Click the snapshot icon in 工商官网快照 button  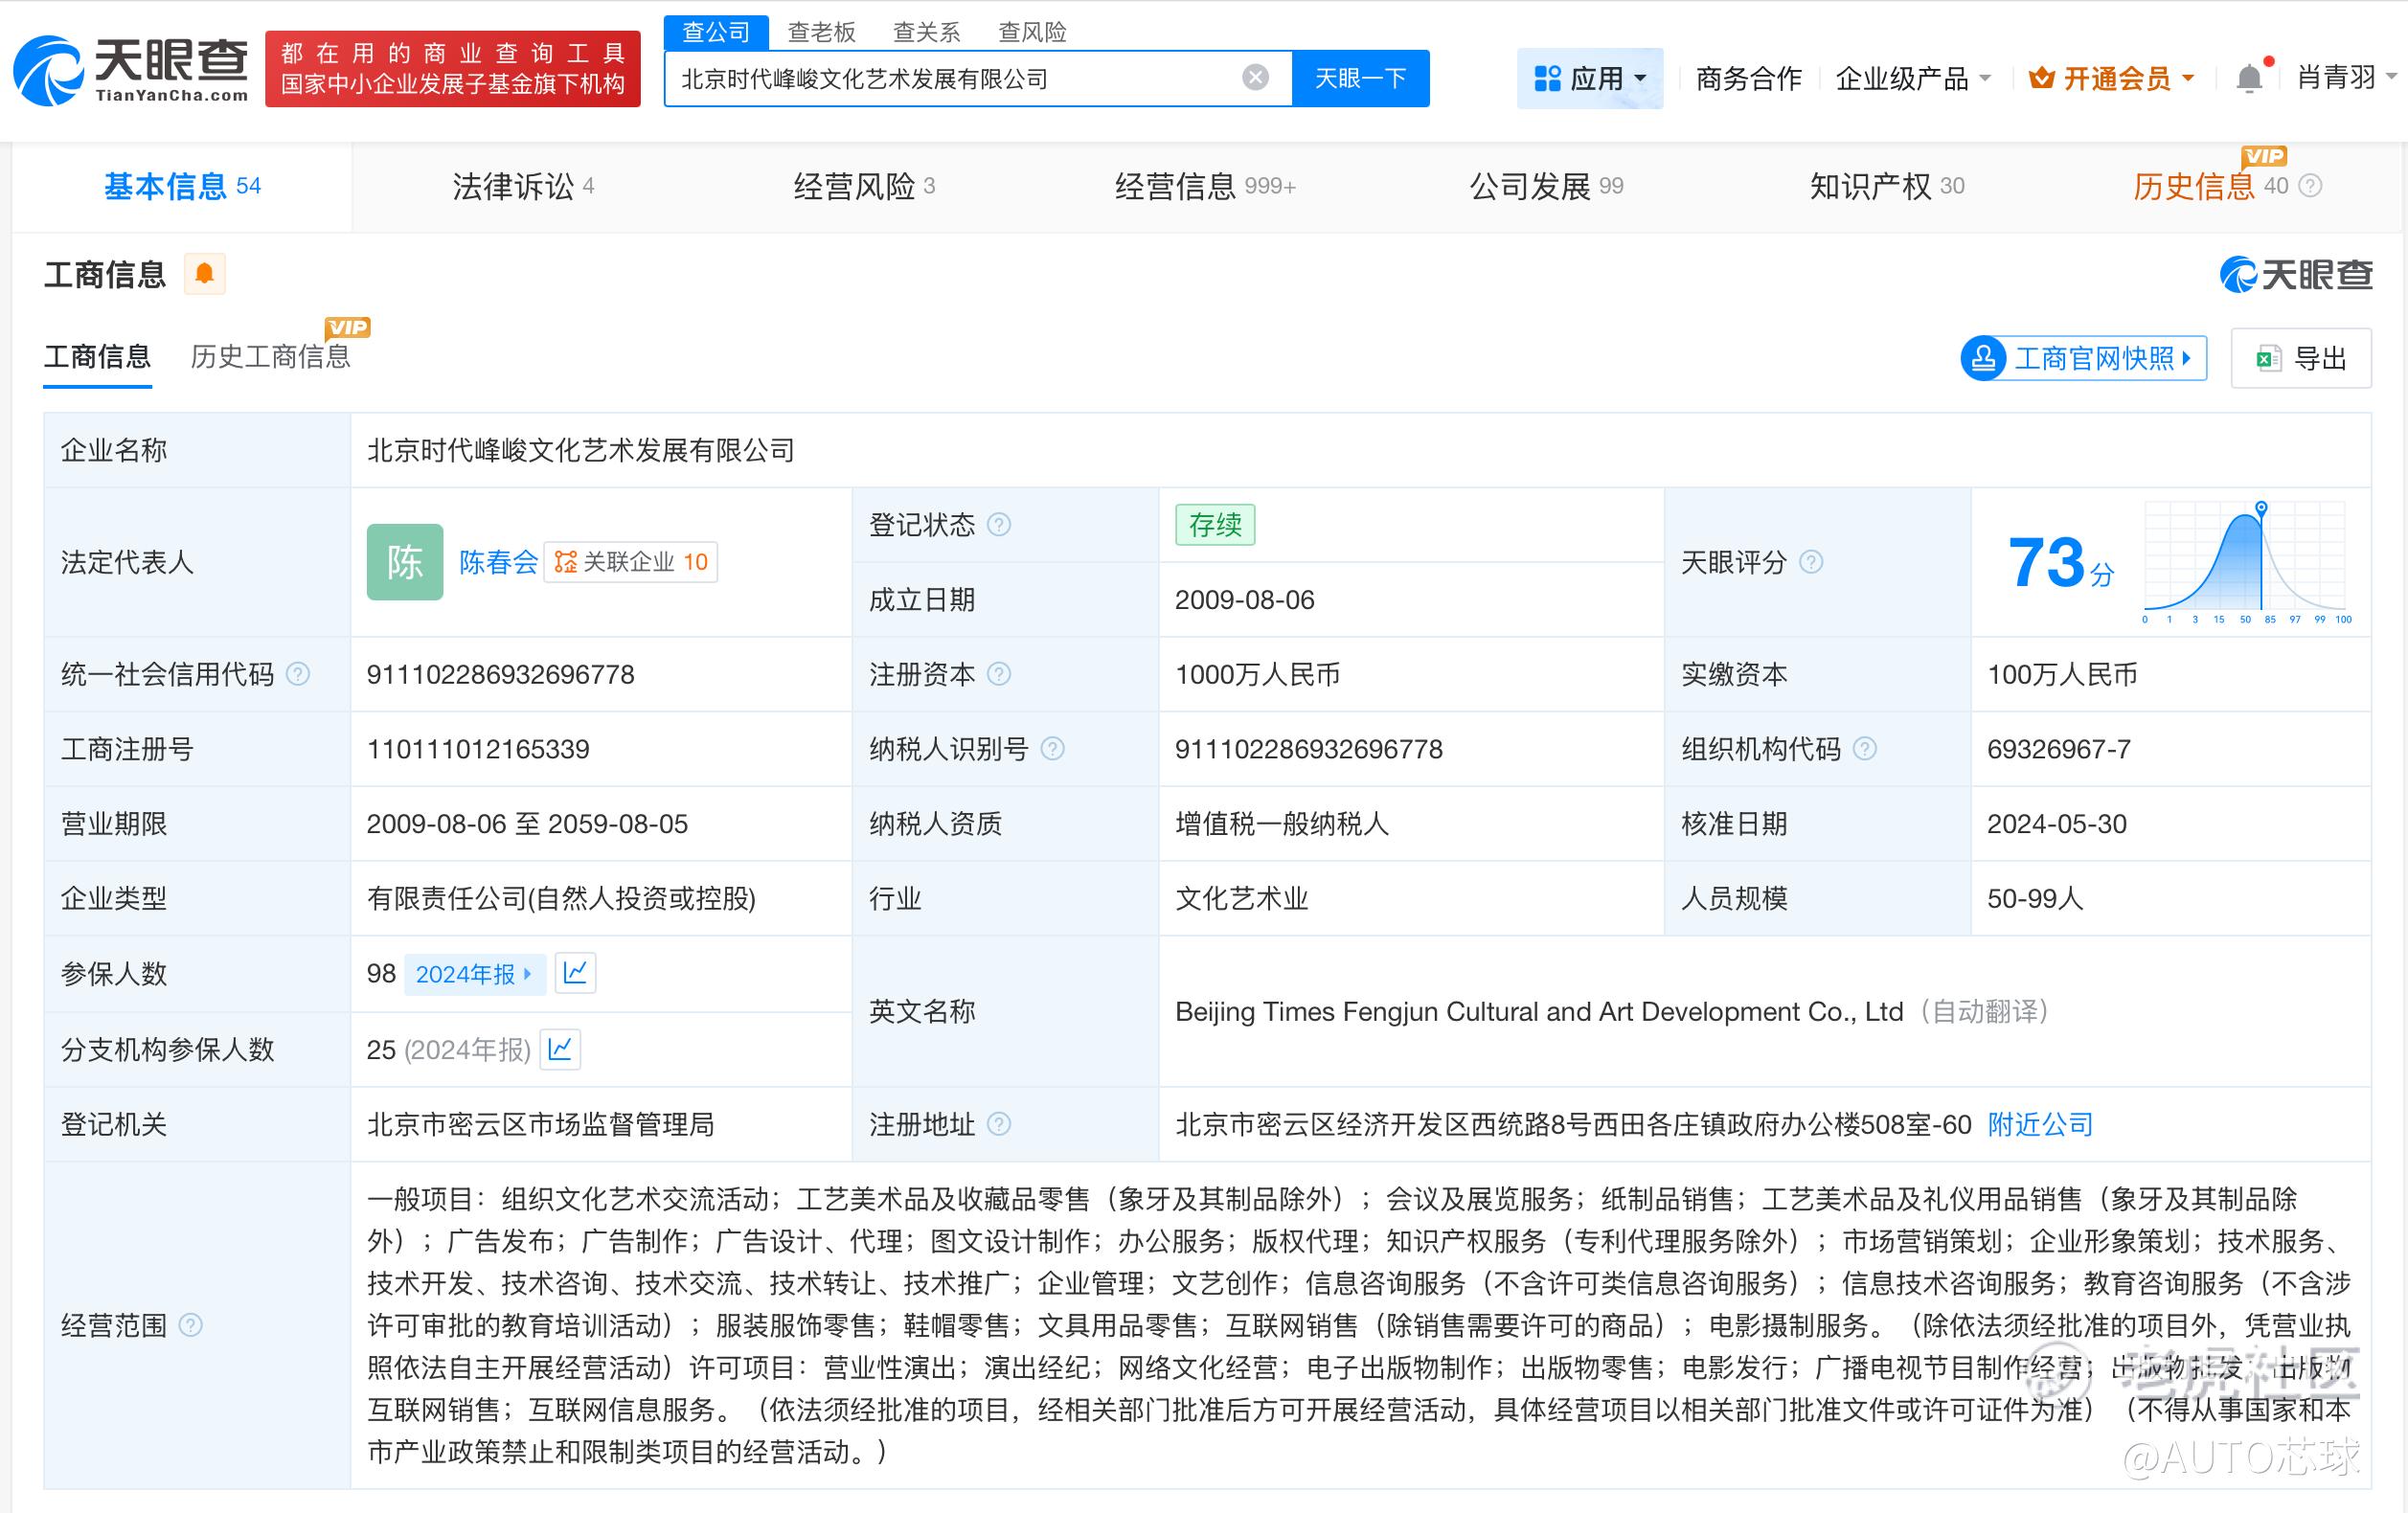[1984, 358]
